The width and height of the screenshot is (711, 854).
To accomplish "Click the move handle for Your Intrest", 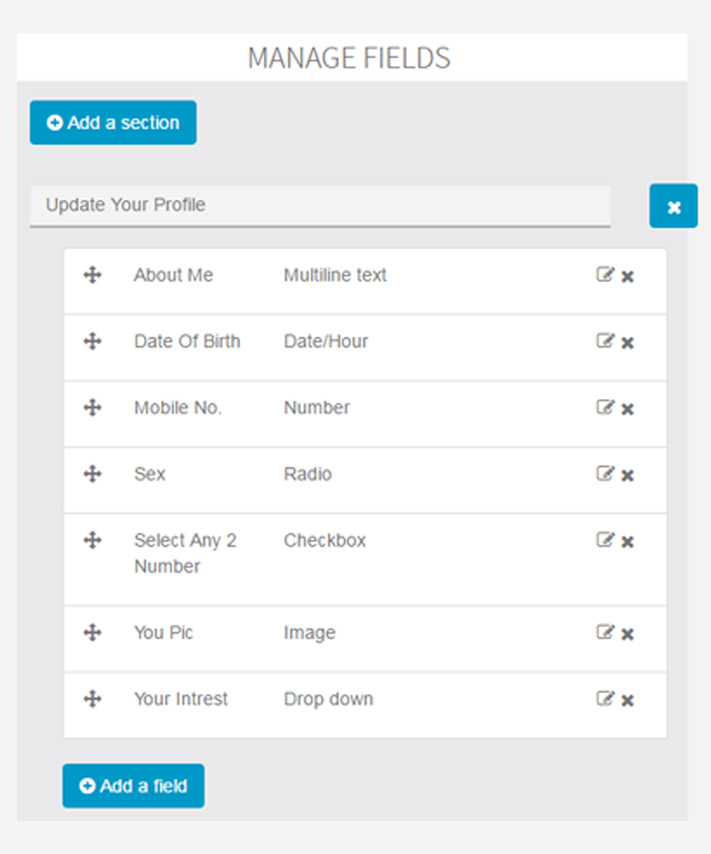I will pyautogui.click(x=93, y=698).
